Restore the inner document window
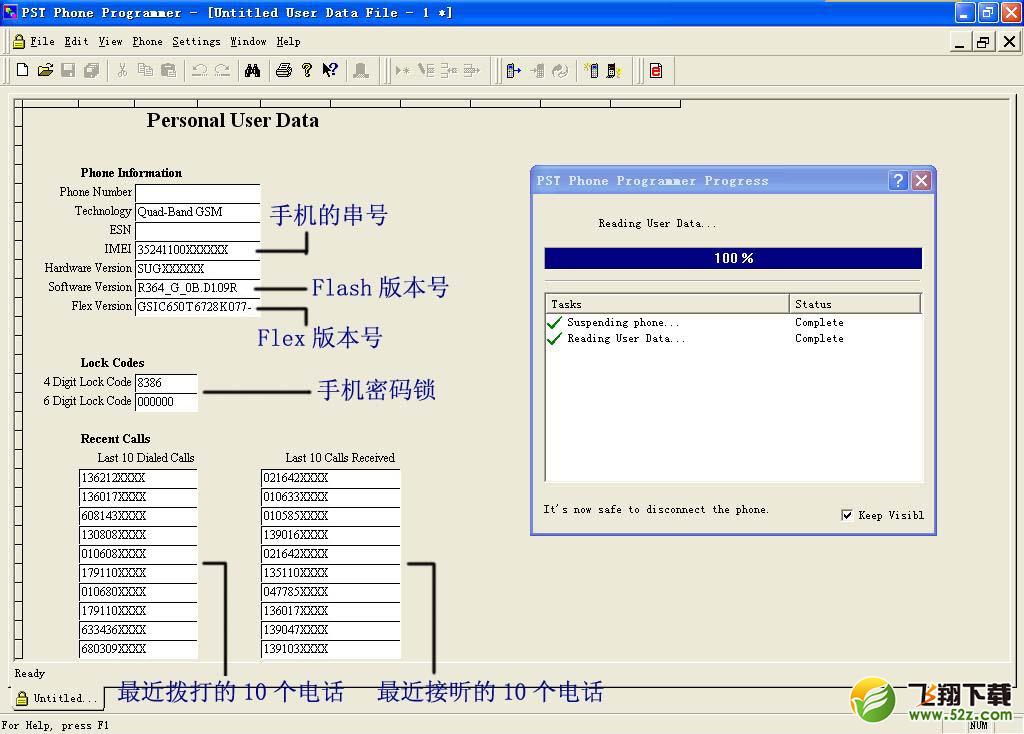 [983, 42]
